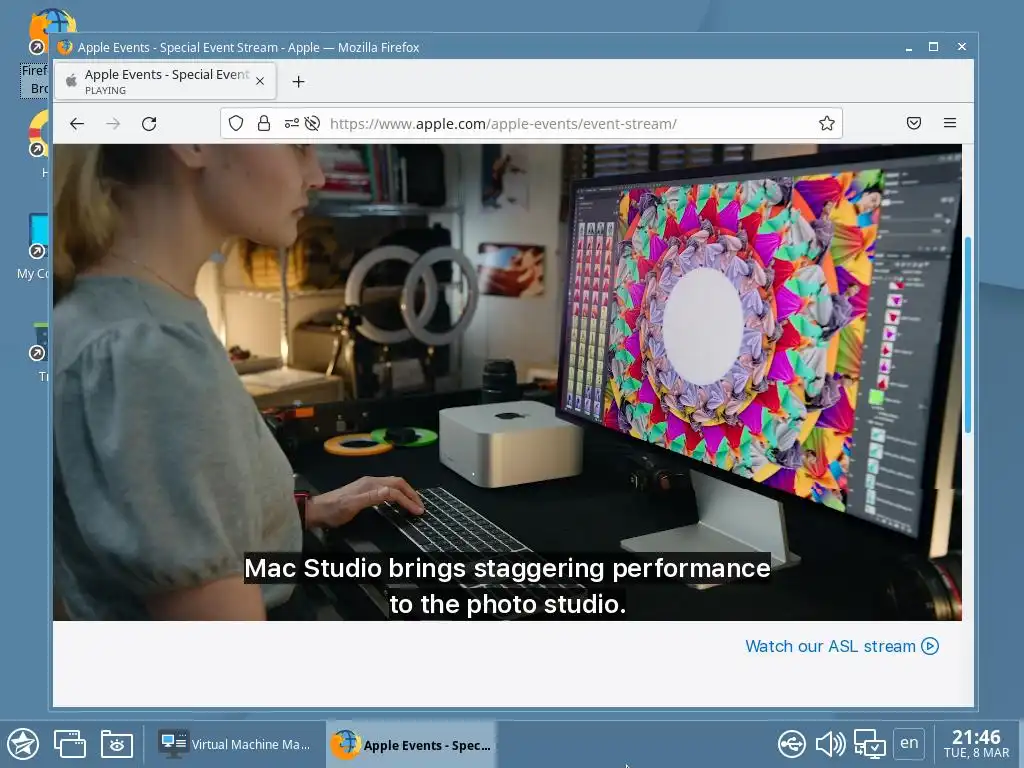This screenshot has width=1024, height=768.
Task: View site security via padlock icon
Action: click(x=264, y=123)
